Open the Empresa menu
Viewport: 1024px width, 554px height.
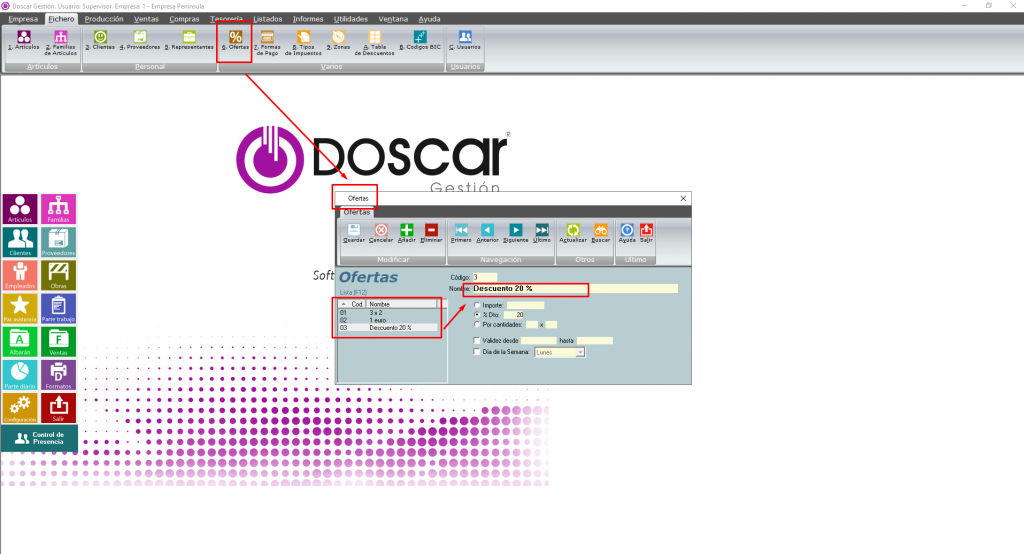pos(24,19)
